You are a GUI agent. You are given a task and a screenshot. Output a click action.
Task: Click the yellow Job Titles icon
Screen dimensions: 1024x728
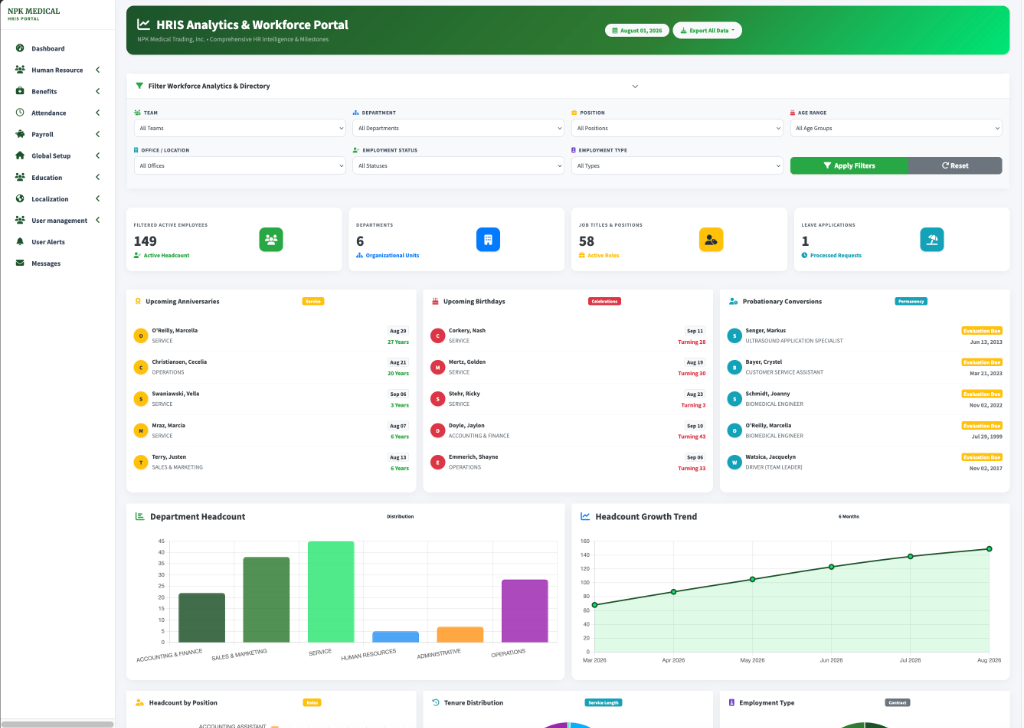[x=711, y=240]
